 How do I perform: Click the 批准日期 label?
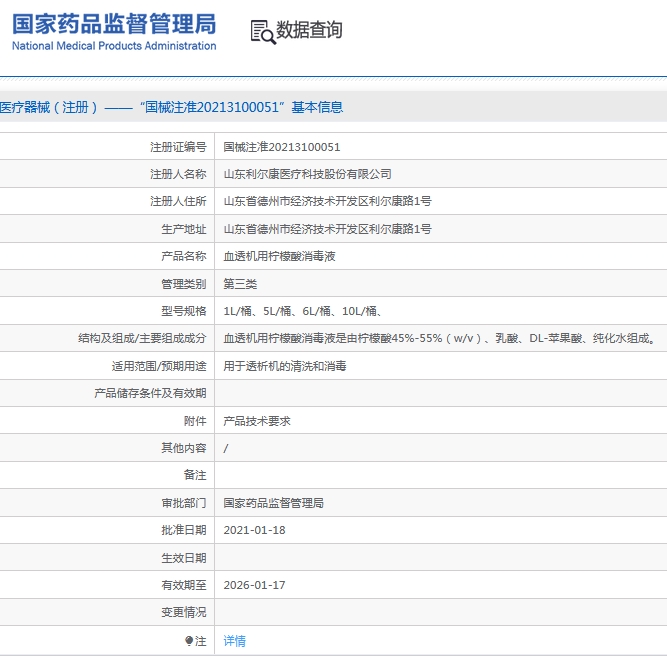tap(184, 530)
